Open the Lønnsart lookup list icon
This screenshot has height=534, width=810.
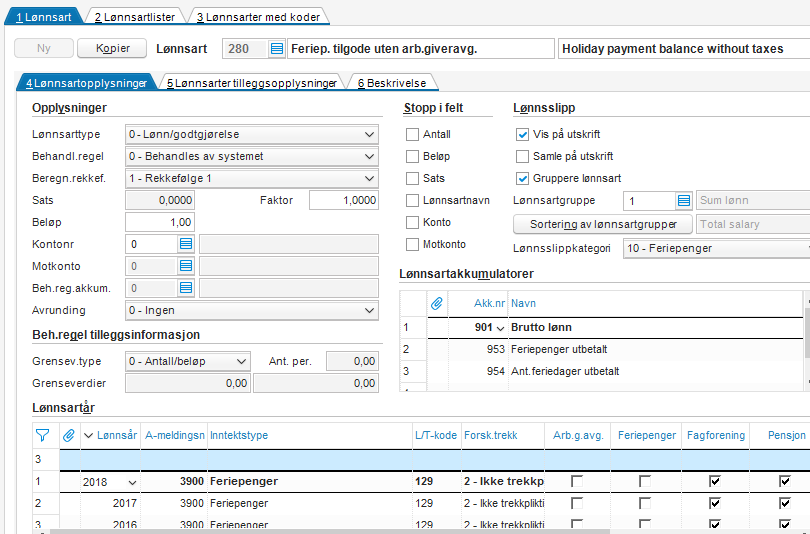pyautogui.click(x=277, y=49)
